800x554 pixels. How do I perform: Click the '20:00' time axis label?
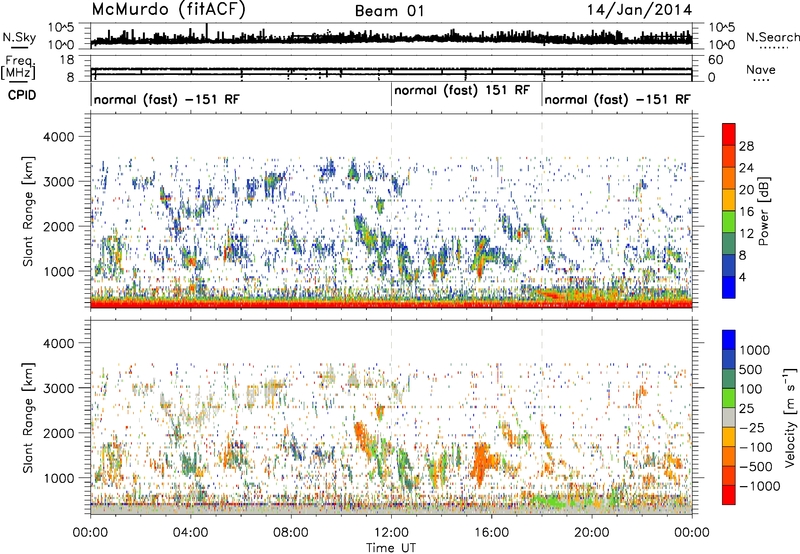[591, 533]
